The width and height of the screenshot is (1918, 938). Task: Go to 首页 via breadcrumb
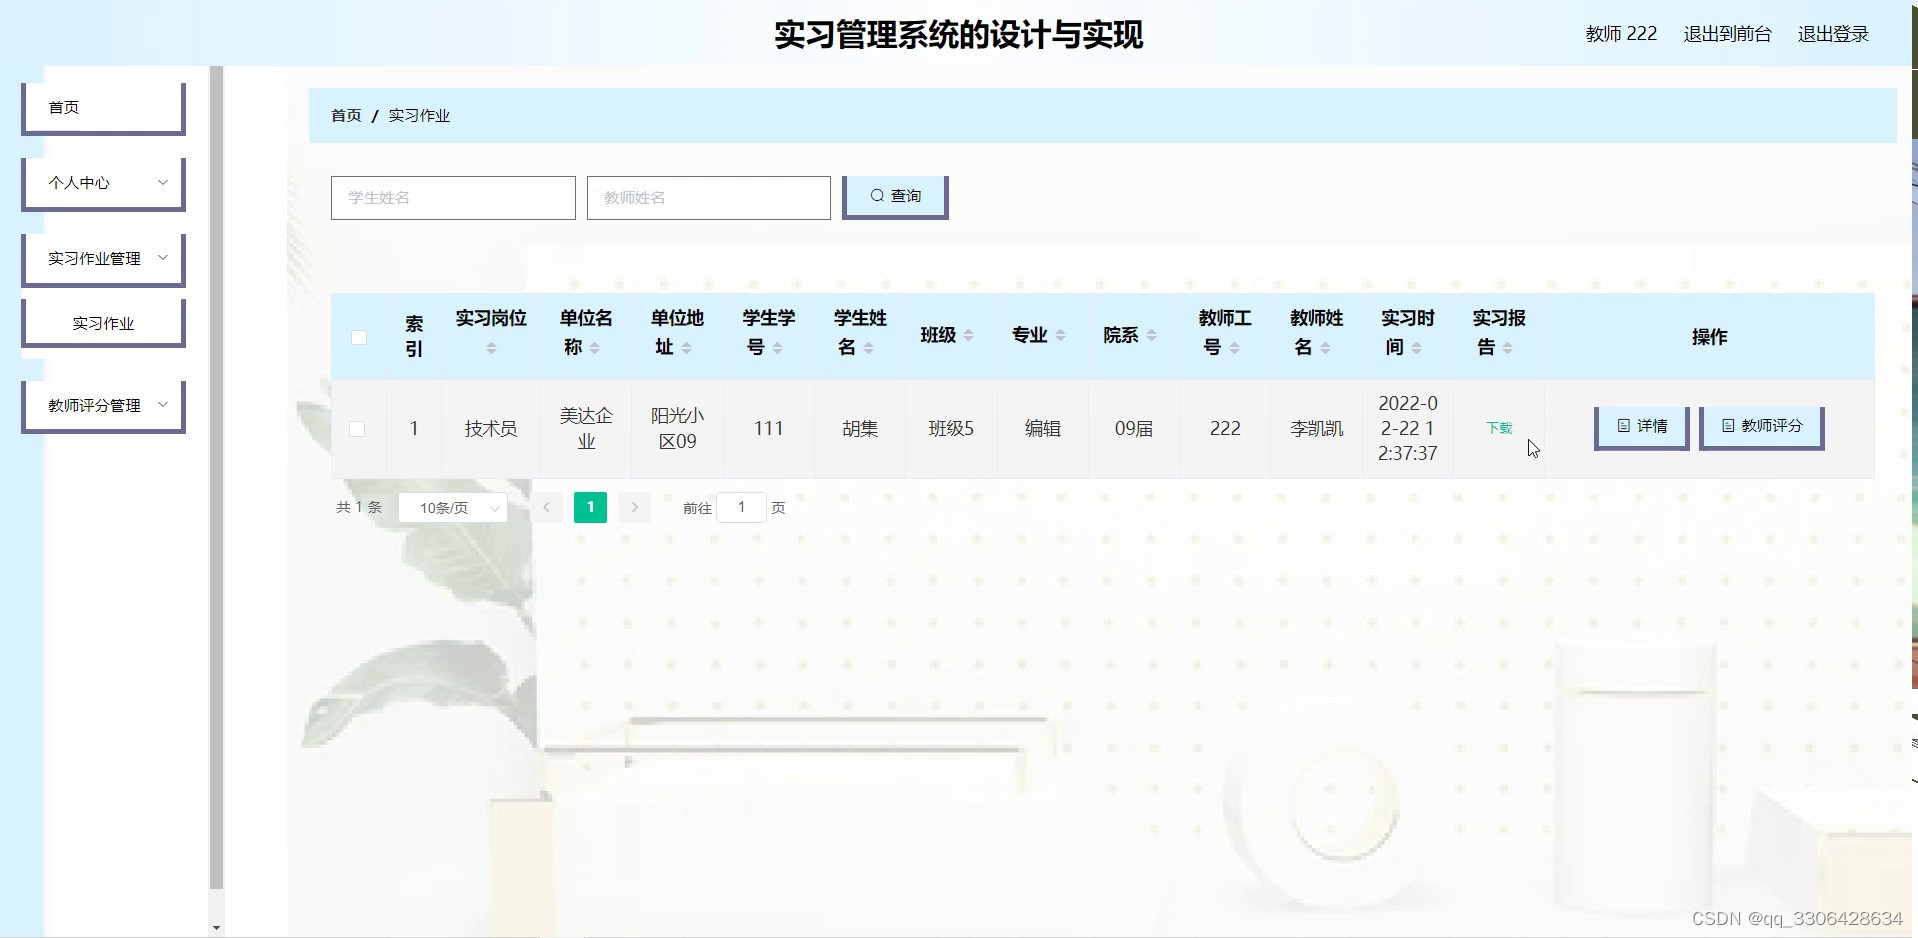(346, 116)
